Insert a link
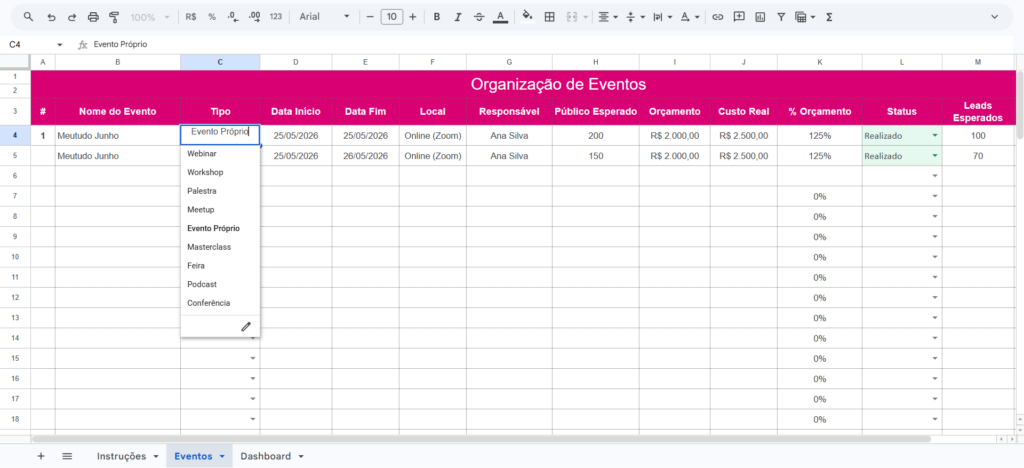 click(x=718, y=17)
